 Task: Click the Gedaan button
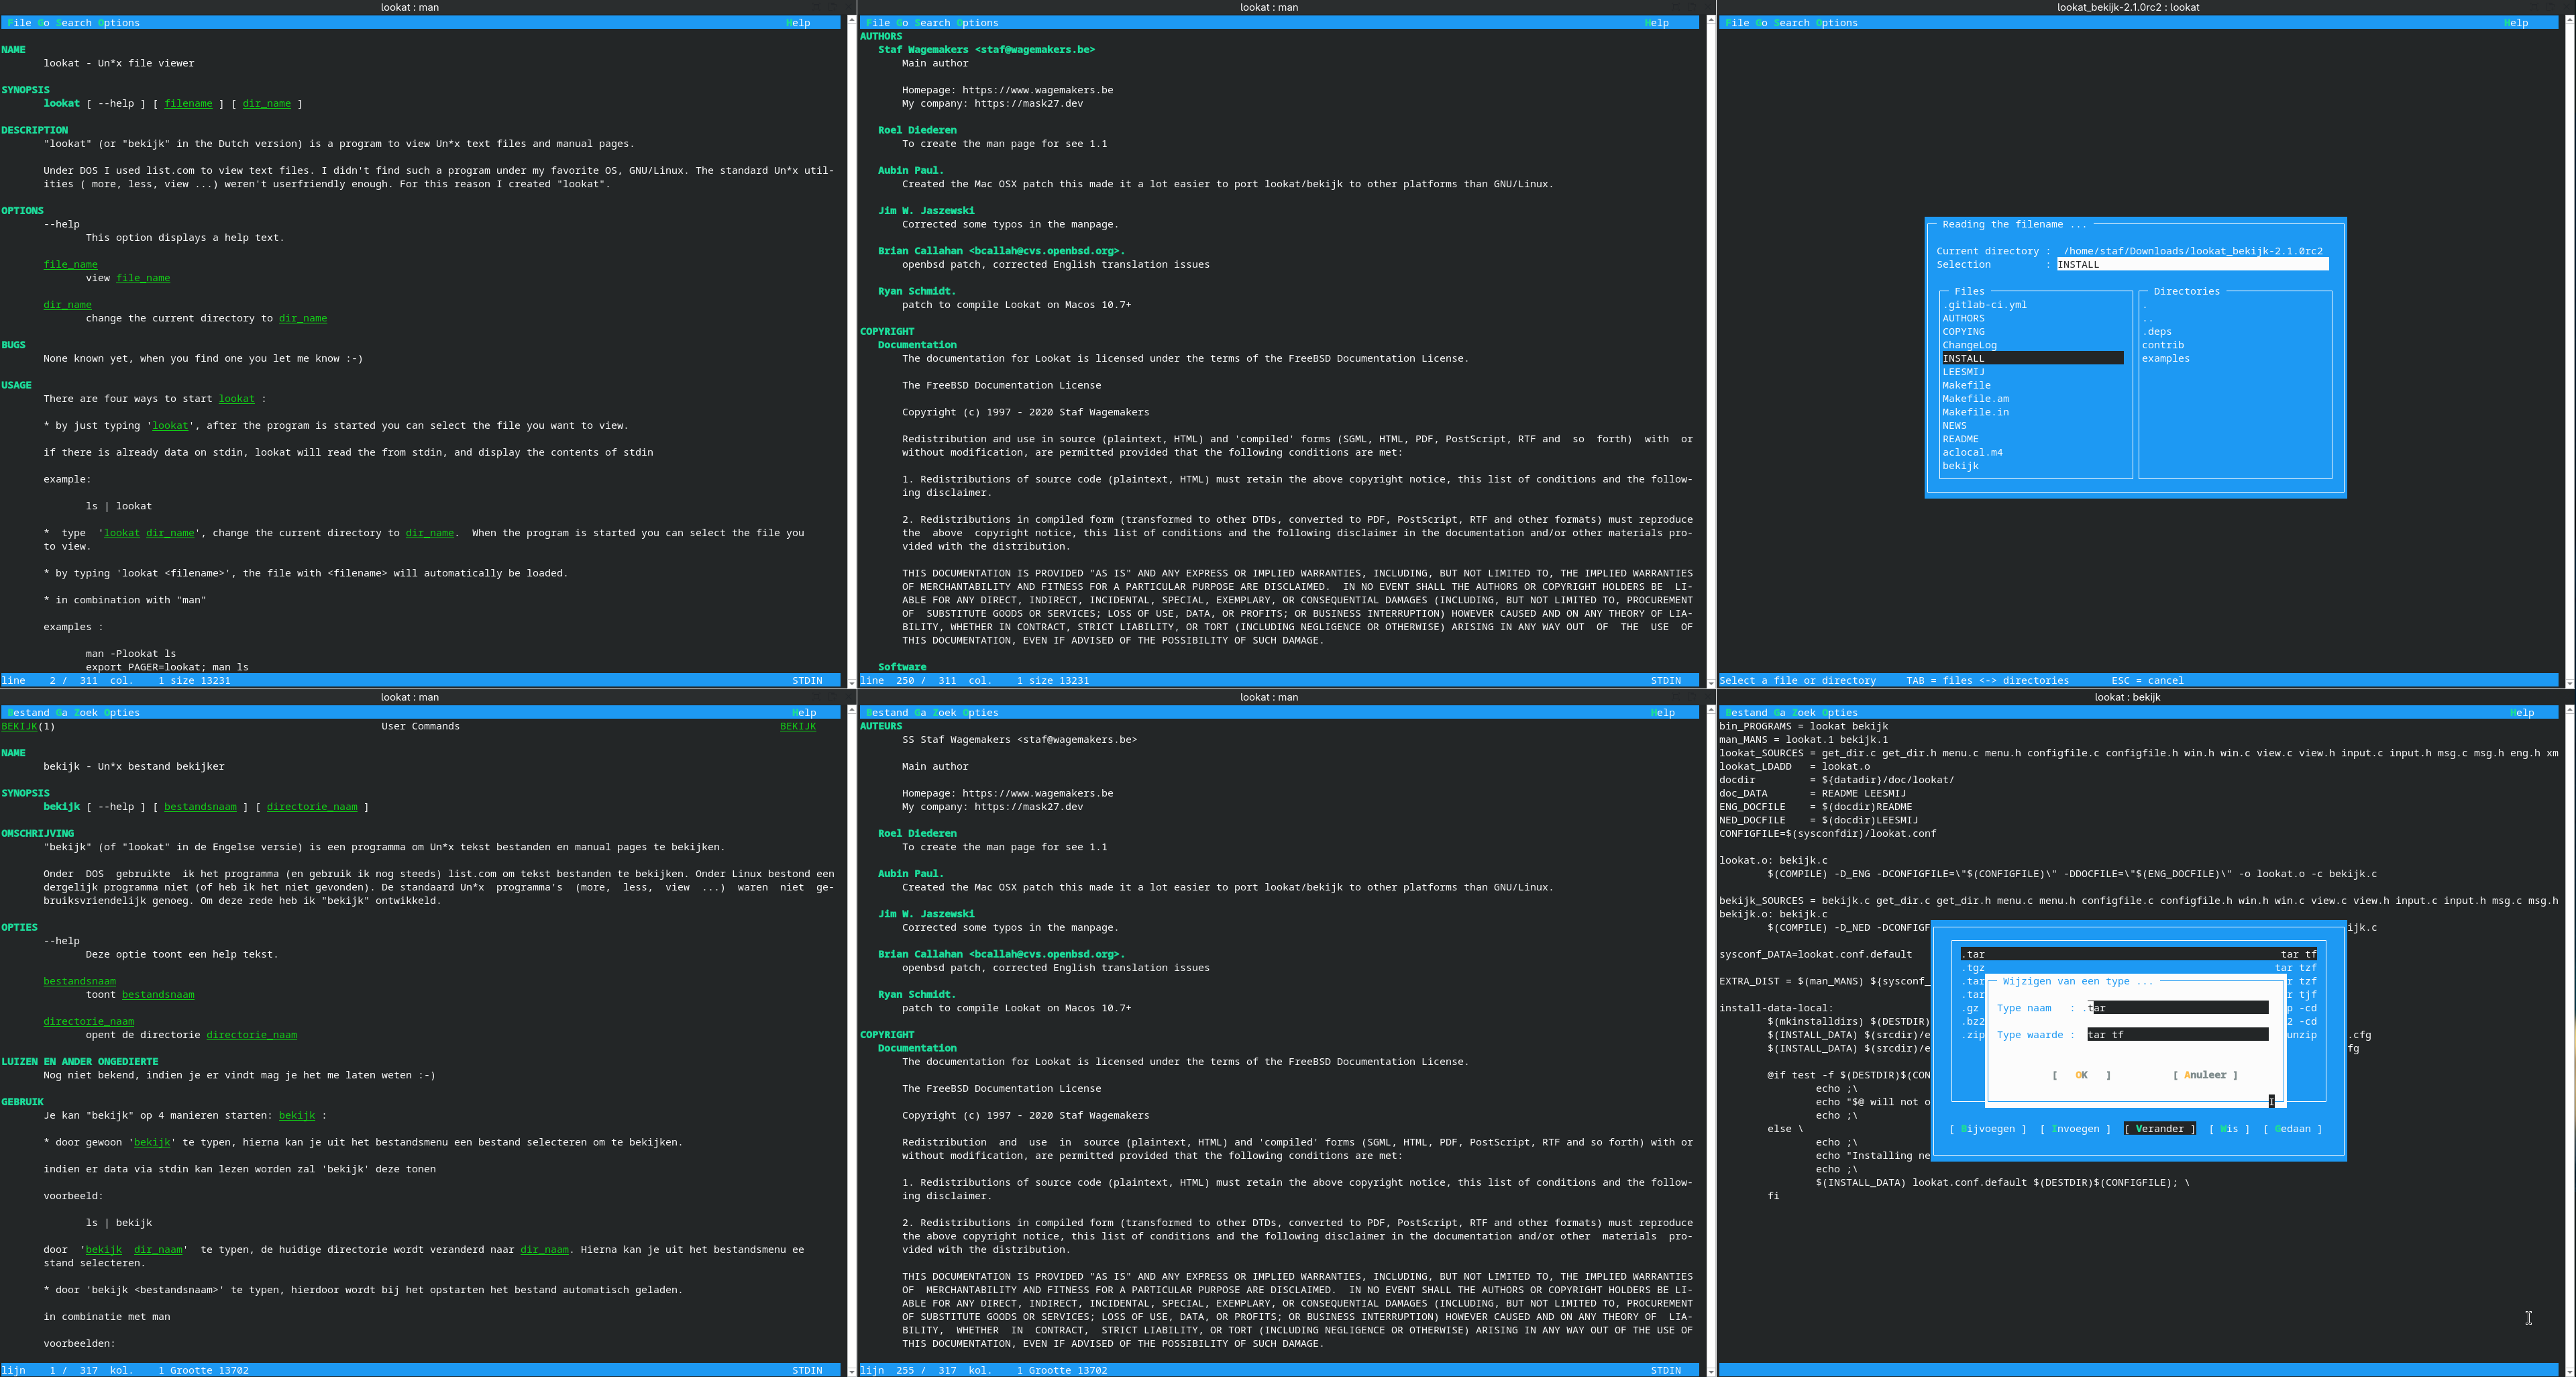[2292, 1129]
